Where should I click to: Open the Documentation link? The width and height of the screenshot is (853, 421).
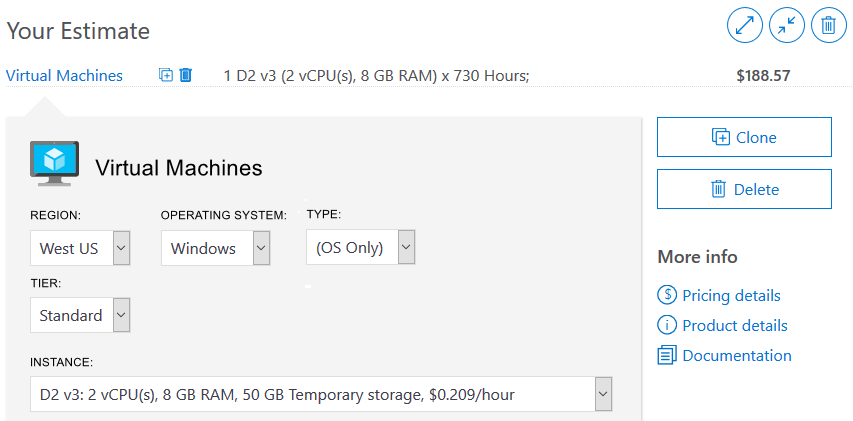click(x=737, y=356)
